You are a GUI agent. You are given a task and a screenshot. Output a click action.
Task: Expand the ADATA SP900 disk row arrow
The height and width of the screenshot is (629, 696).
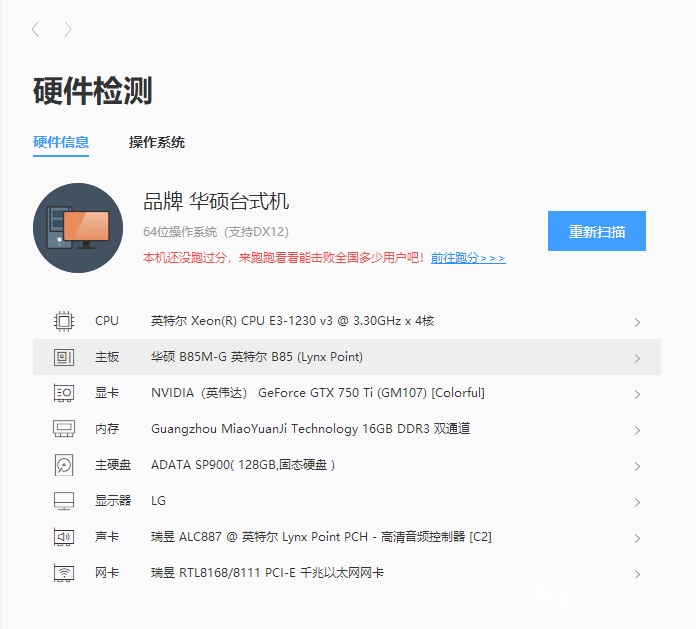(637, 466)
